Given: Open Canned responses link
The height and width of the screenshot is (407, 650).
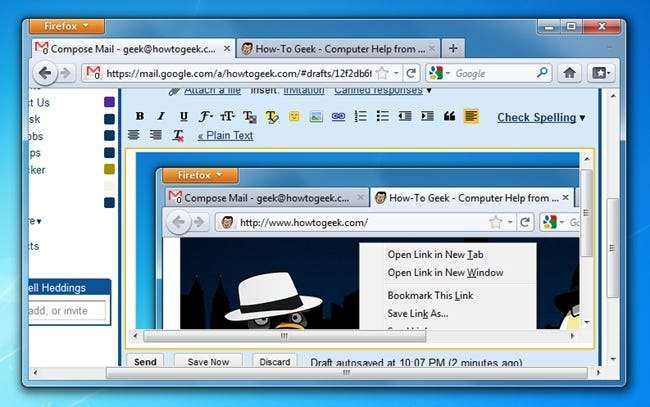Looking at the screenshot, I should pos(378,90).
